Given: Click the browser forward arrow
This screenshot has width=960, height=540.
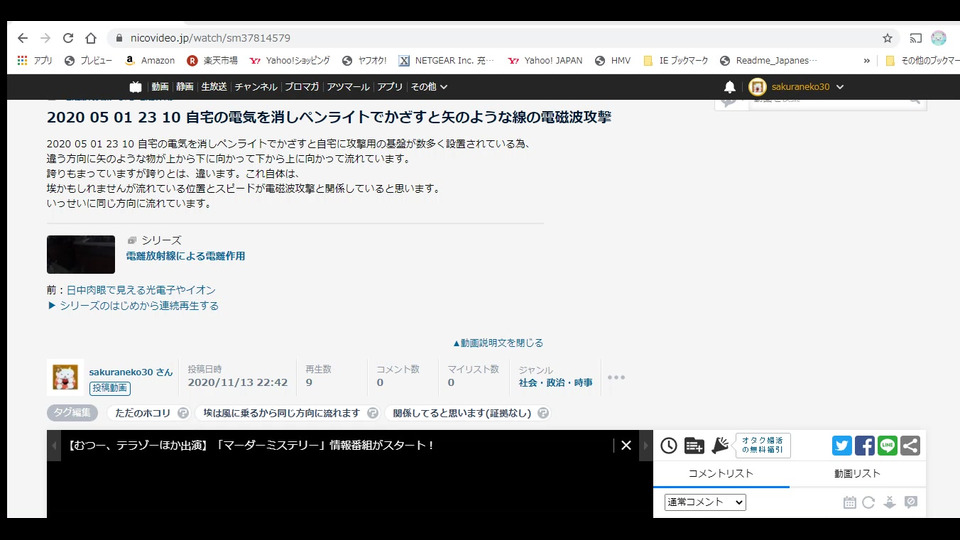Looking at the screenshot, I should (45, 38).
